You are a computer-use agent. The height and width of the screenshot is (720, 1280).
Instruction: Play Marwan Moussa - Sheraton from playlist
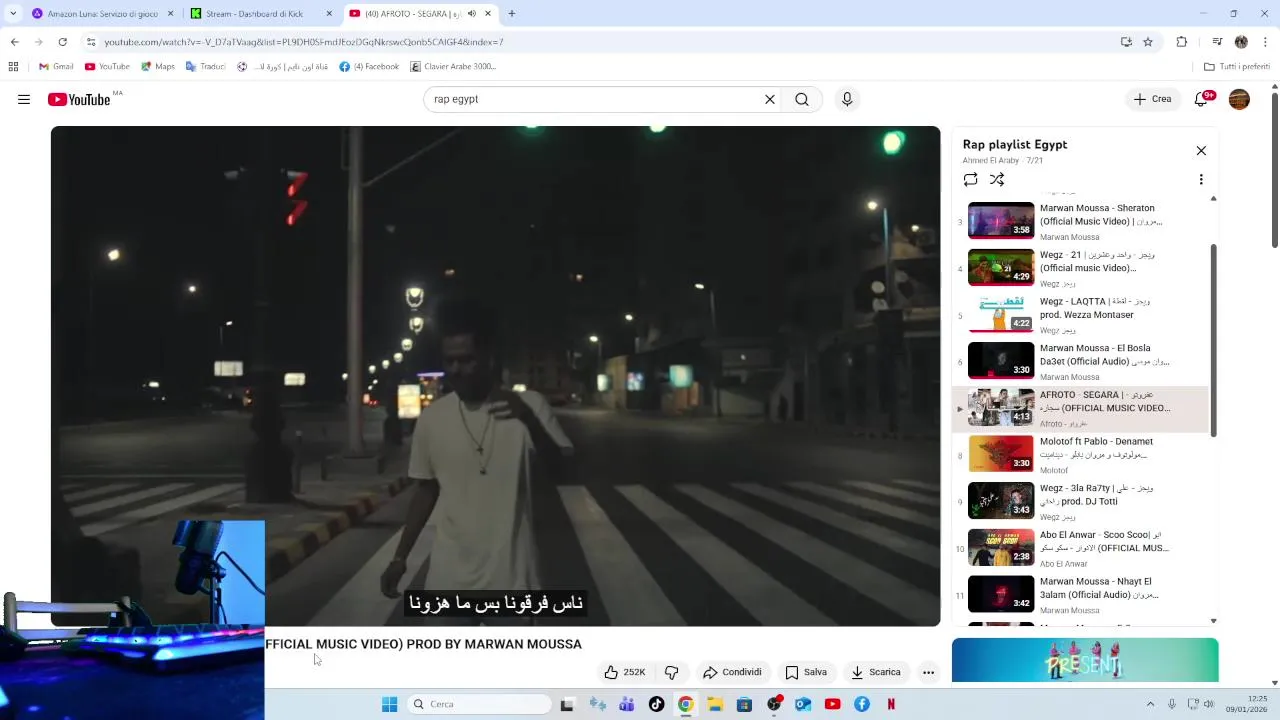pos(1080,221)
